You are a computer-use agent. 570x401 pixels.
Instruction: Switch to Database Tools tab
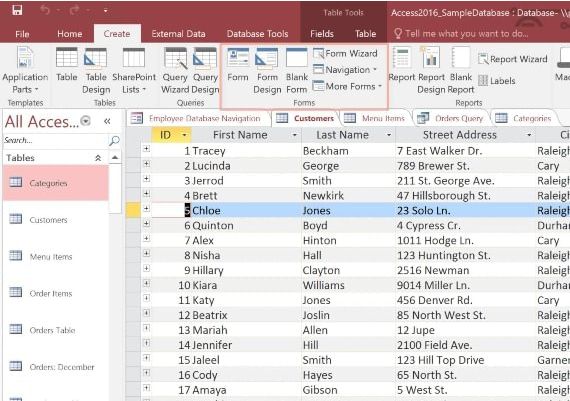tap(257, 34)
